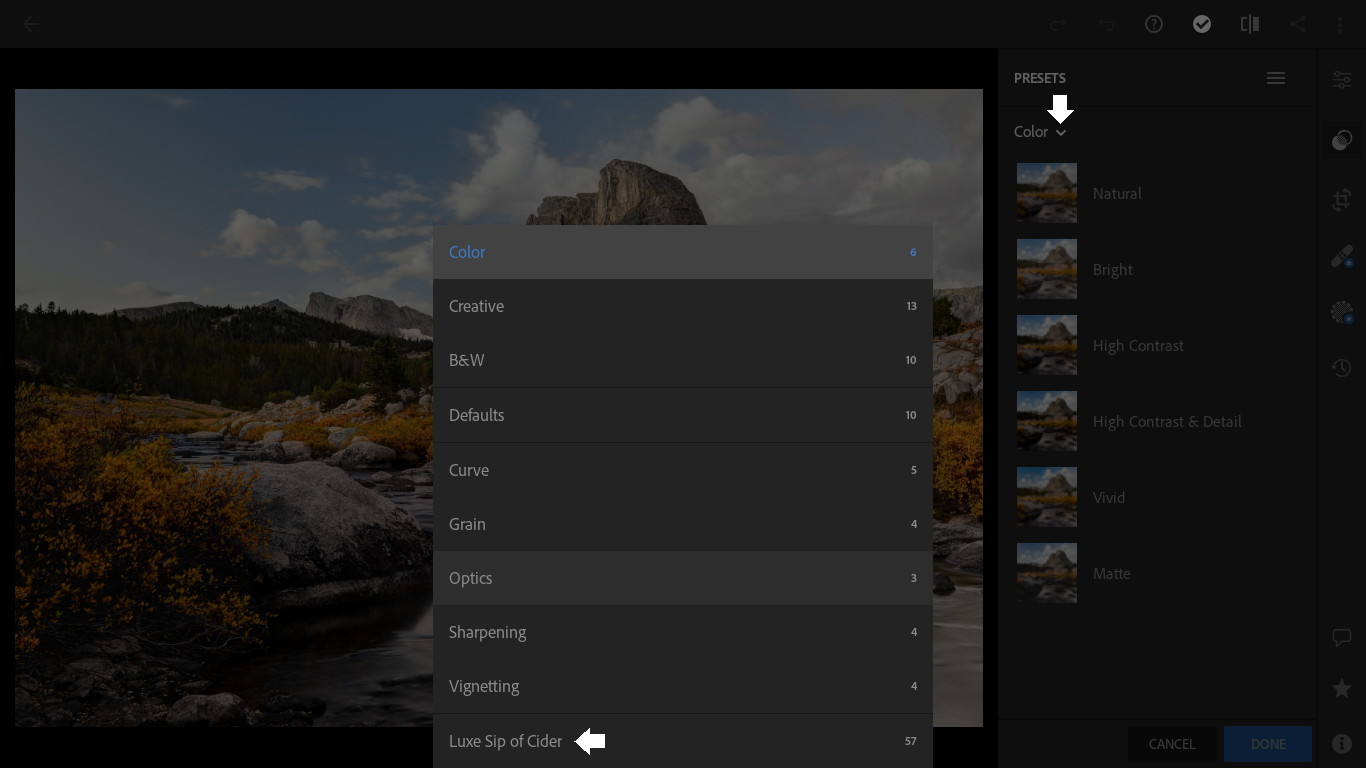The width and height of the screenshot is (1366, 768).
Task: Select the Color group in list
Action: (x=683, y=252)
